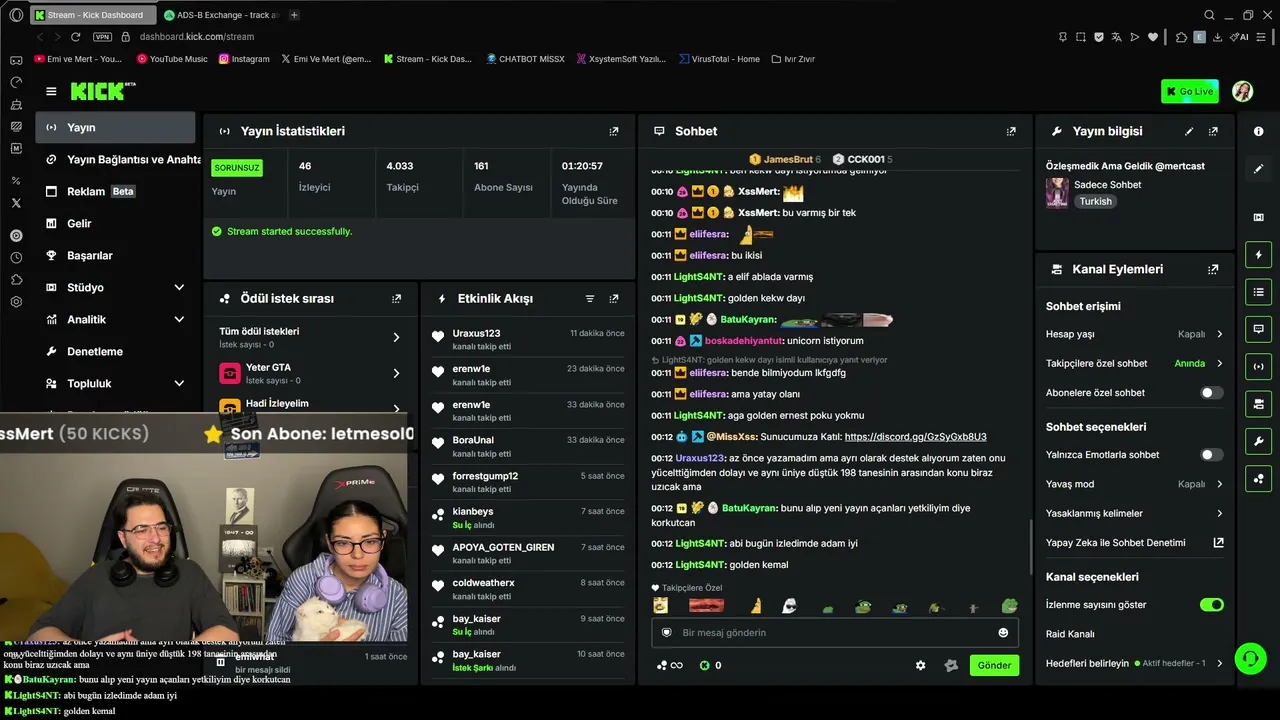
Task: Pop out the Ödül istek sırası panel
Action: tap(397, 298)
